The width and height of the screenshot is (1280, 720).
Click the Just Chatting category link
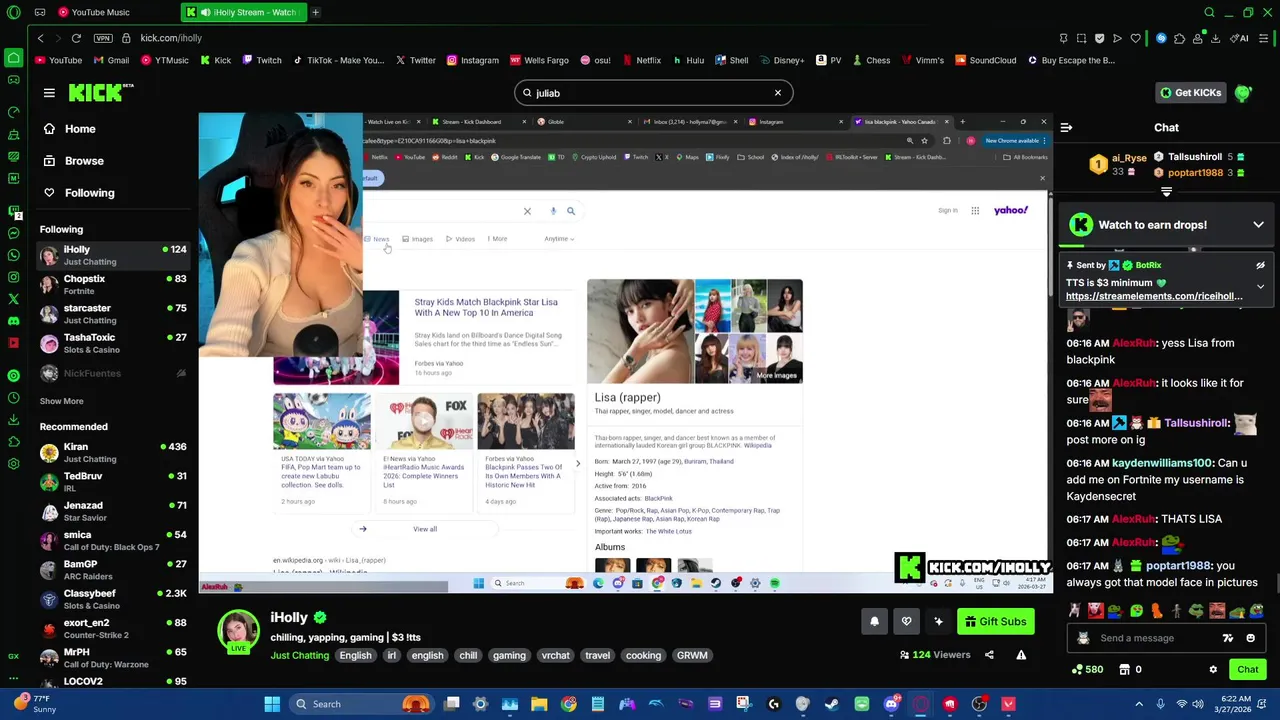[x=299, y=656]
